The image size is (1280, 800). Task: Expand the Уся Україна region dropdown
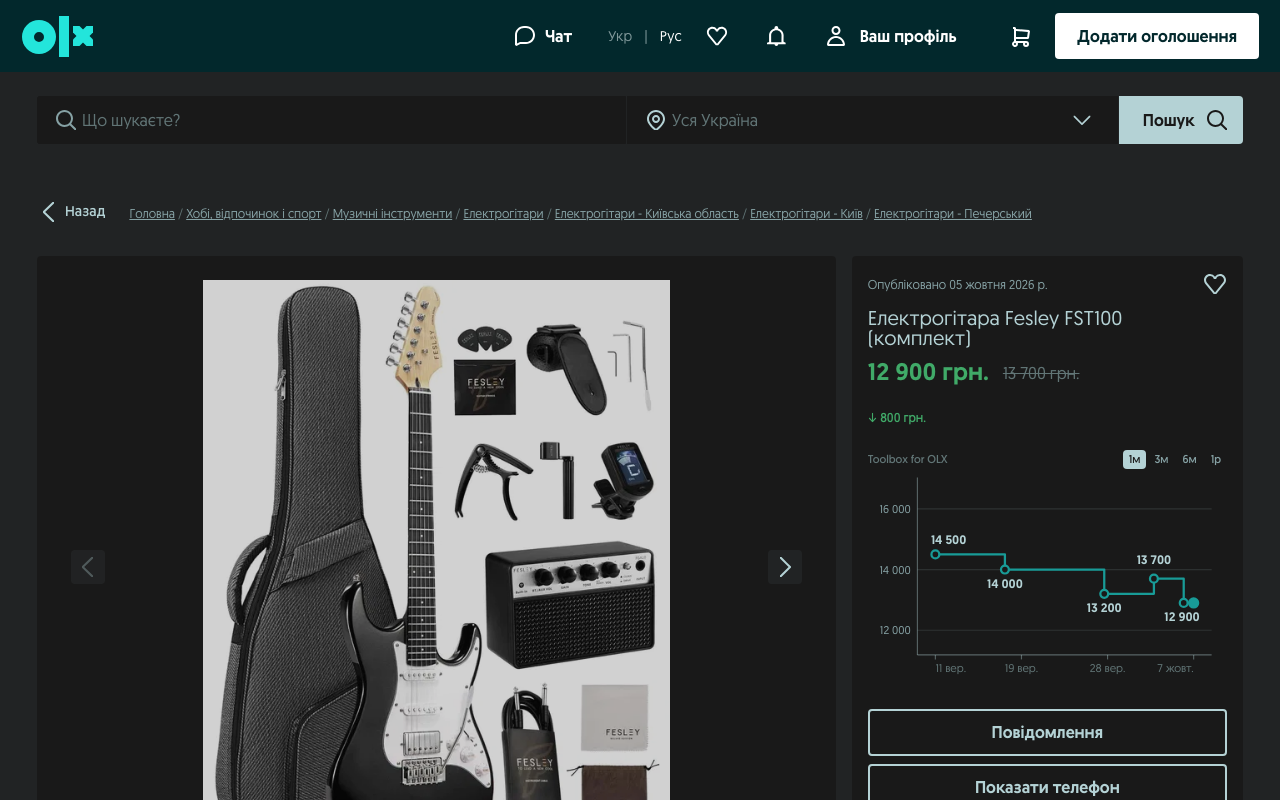click(x=1082, y=120)
